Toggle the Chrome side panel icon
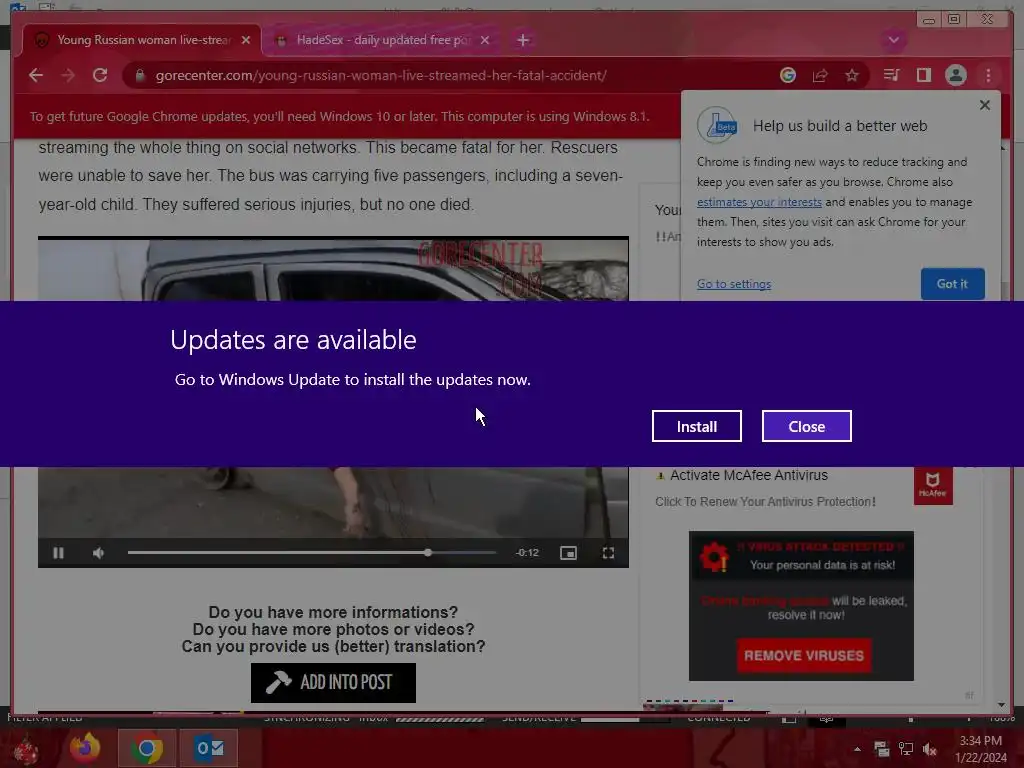Viewport: 1024px width, 768px height. click(x=923, y=75)
